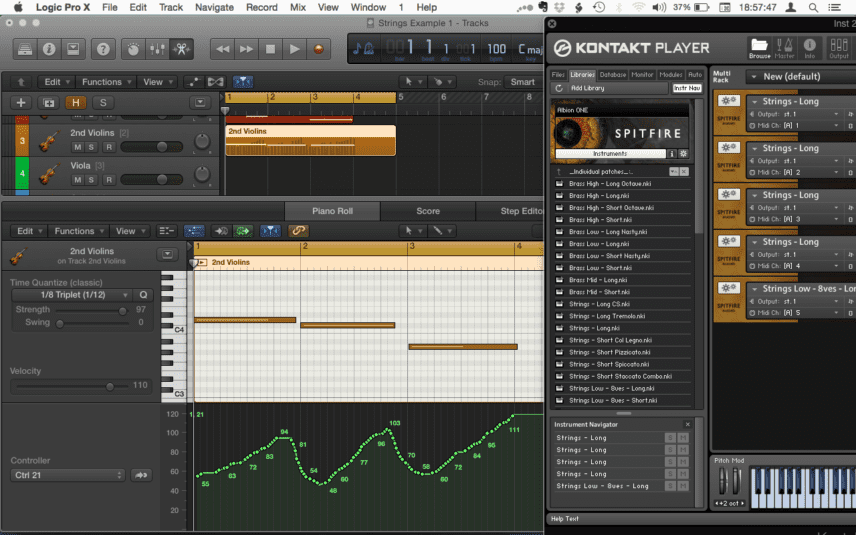Add a new track with plus button
856x535 pixels.
pyautogui.click(x=21, y=102)
